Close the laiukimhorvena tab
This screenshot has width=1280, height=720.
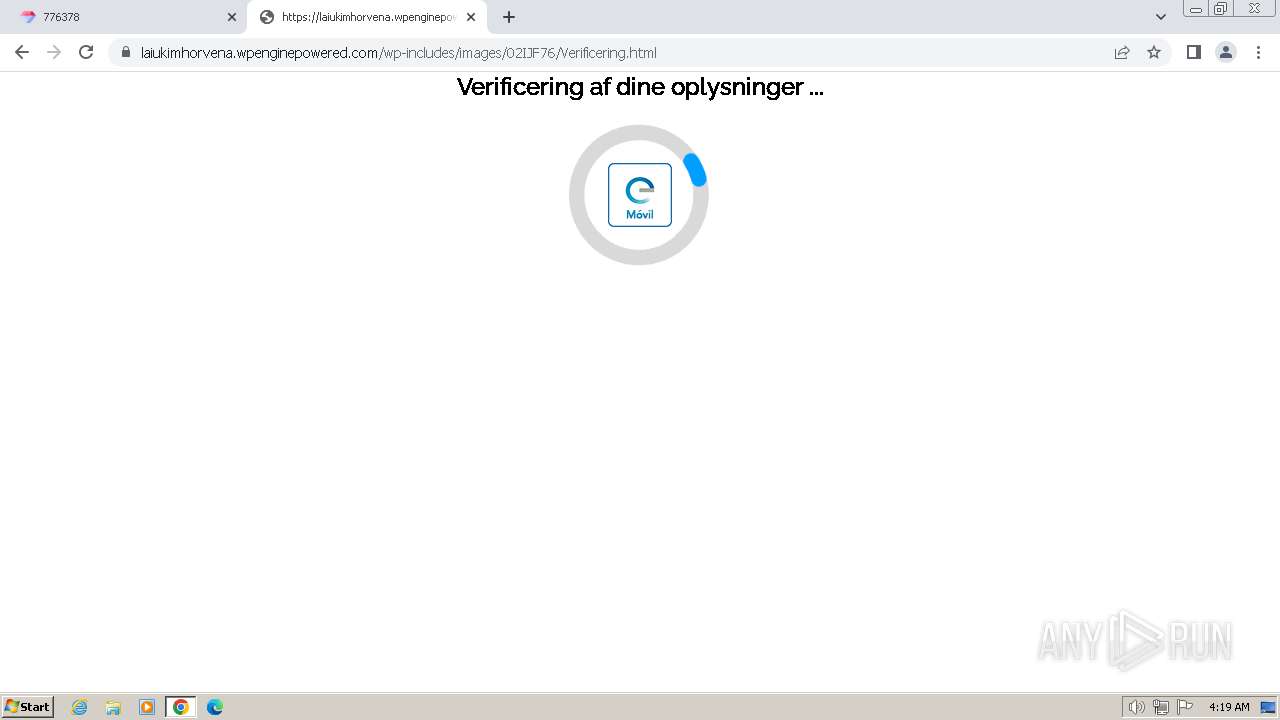coord(471,17)
